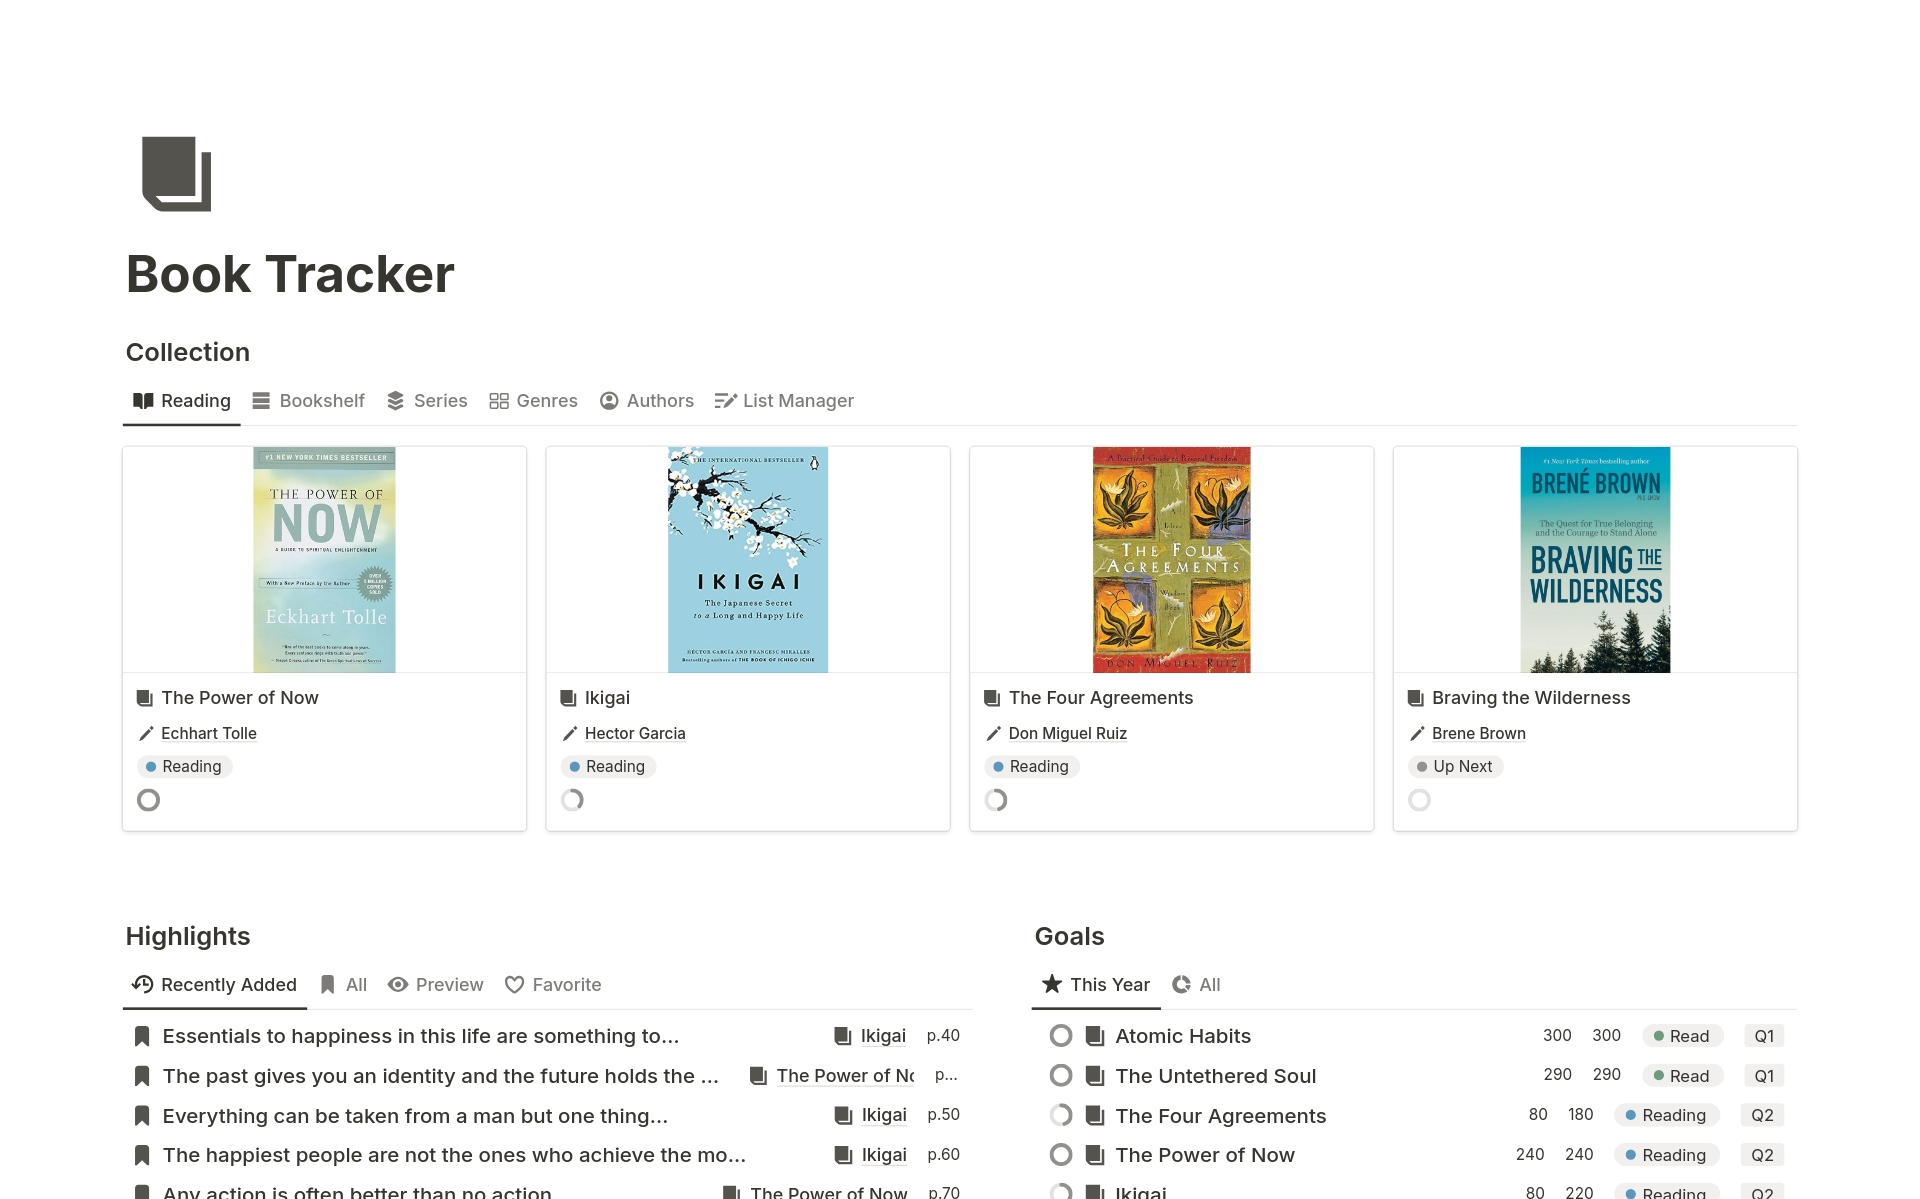Image resolution: width=1920 pixels, height=1199 pixels.
Task: Select the Authors person icon
Action: pyautogui.click(x=609, y=400)
